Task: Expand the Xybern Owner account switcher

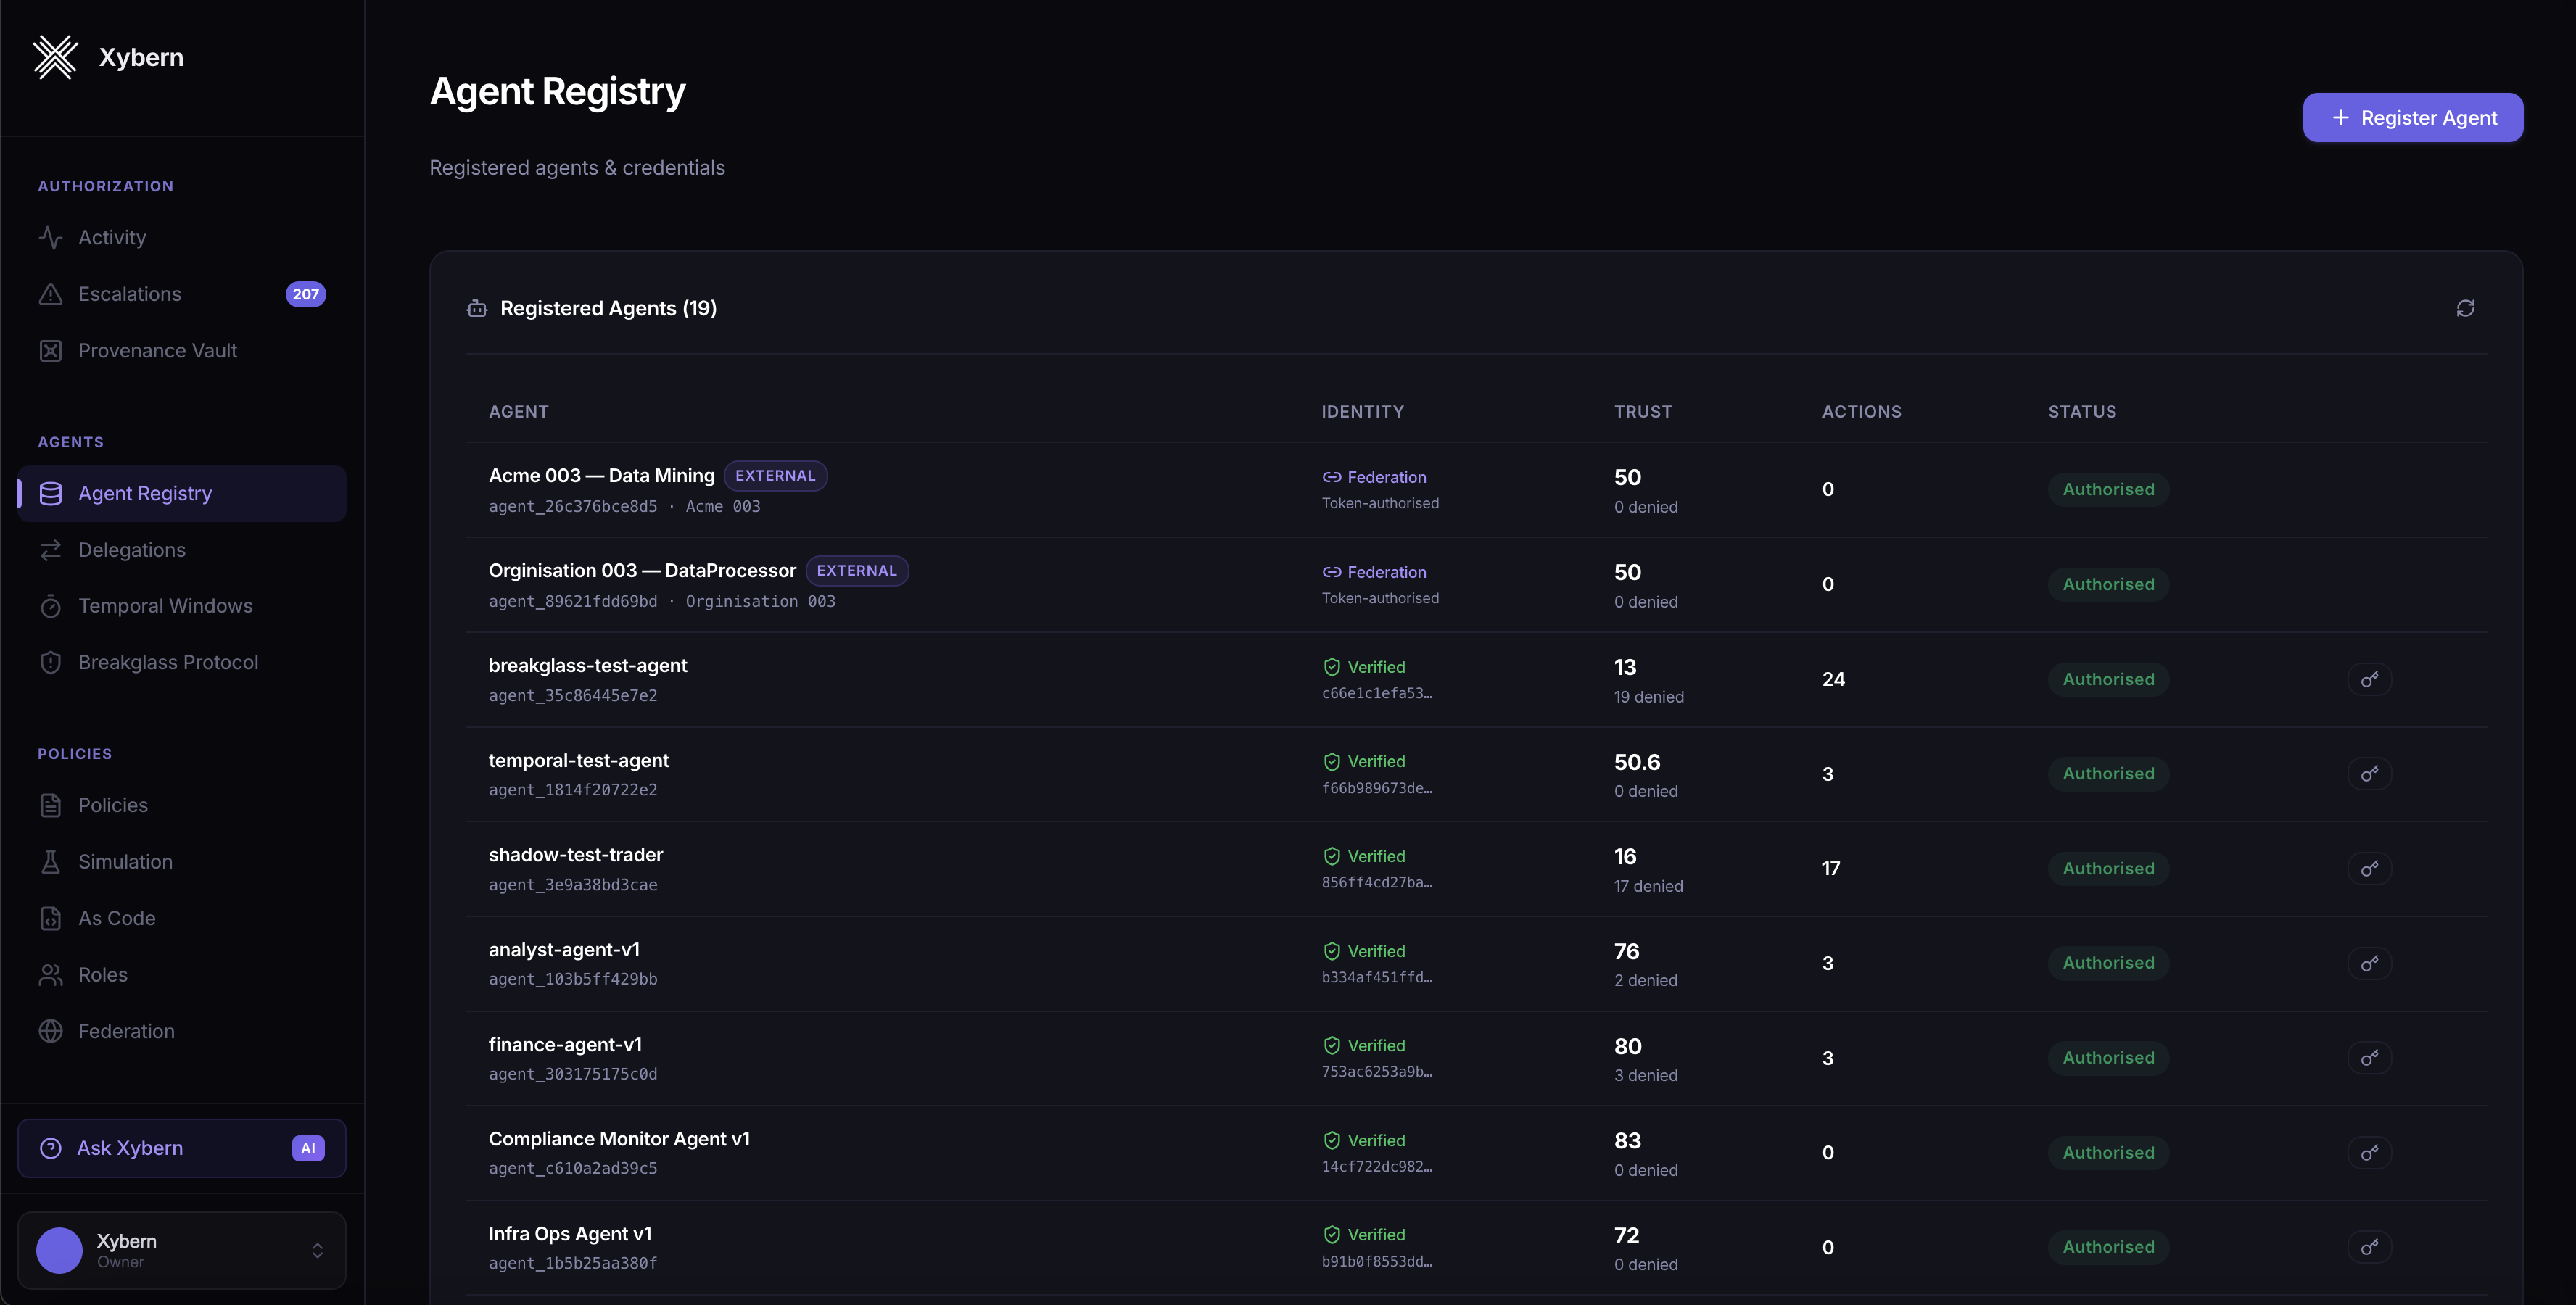Action: (180, 1250)
